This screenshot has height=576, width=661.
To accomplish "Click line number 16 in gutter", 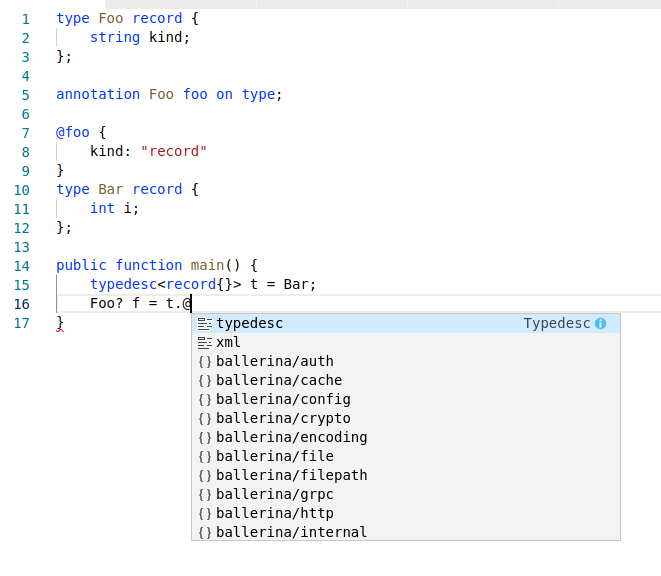I will [22, 304].
